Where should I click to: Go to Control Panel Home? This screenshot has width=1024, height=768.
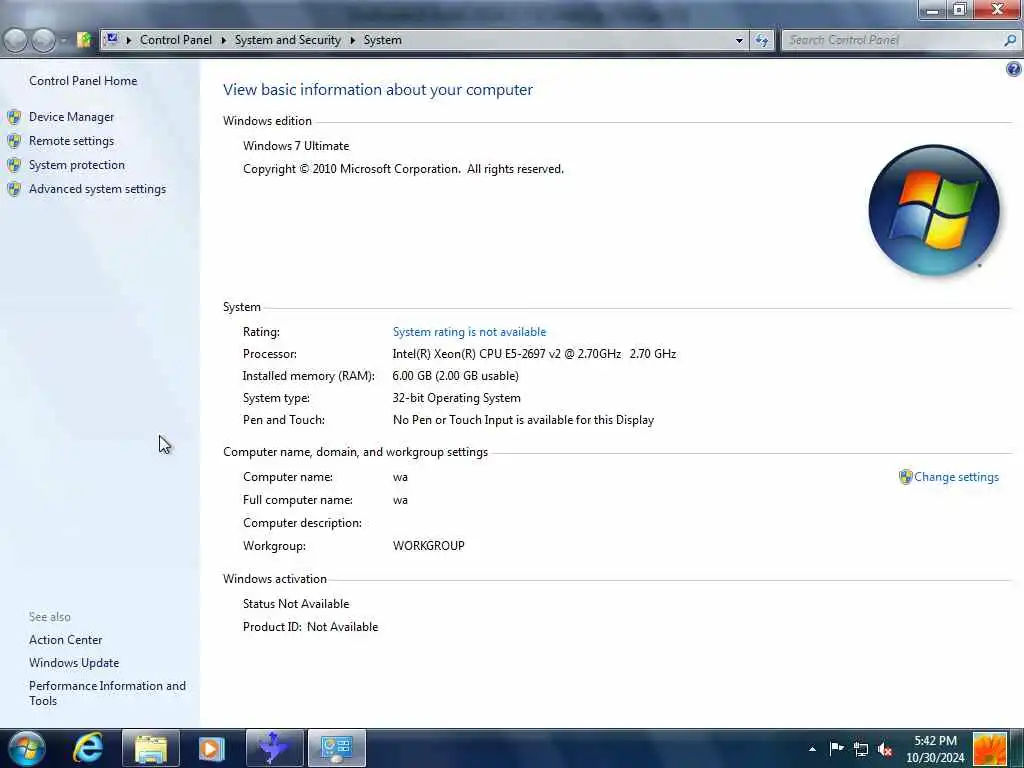point(83,81)
